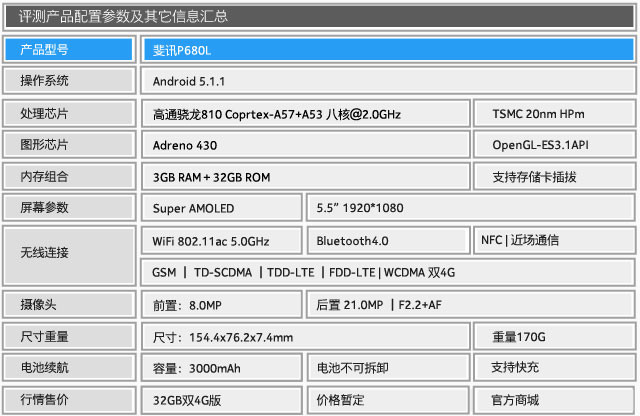Click the 处理芯片 row label
The image size is (640, 416).
tap(67, 114)
